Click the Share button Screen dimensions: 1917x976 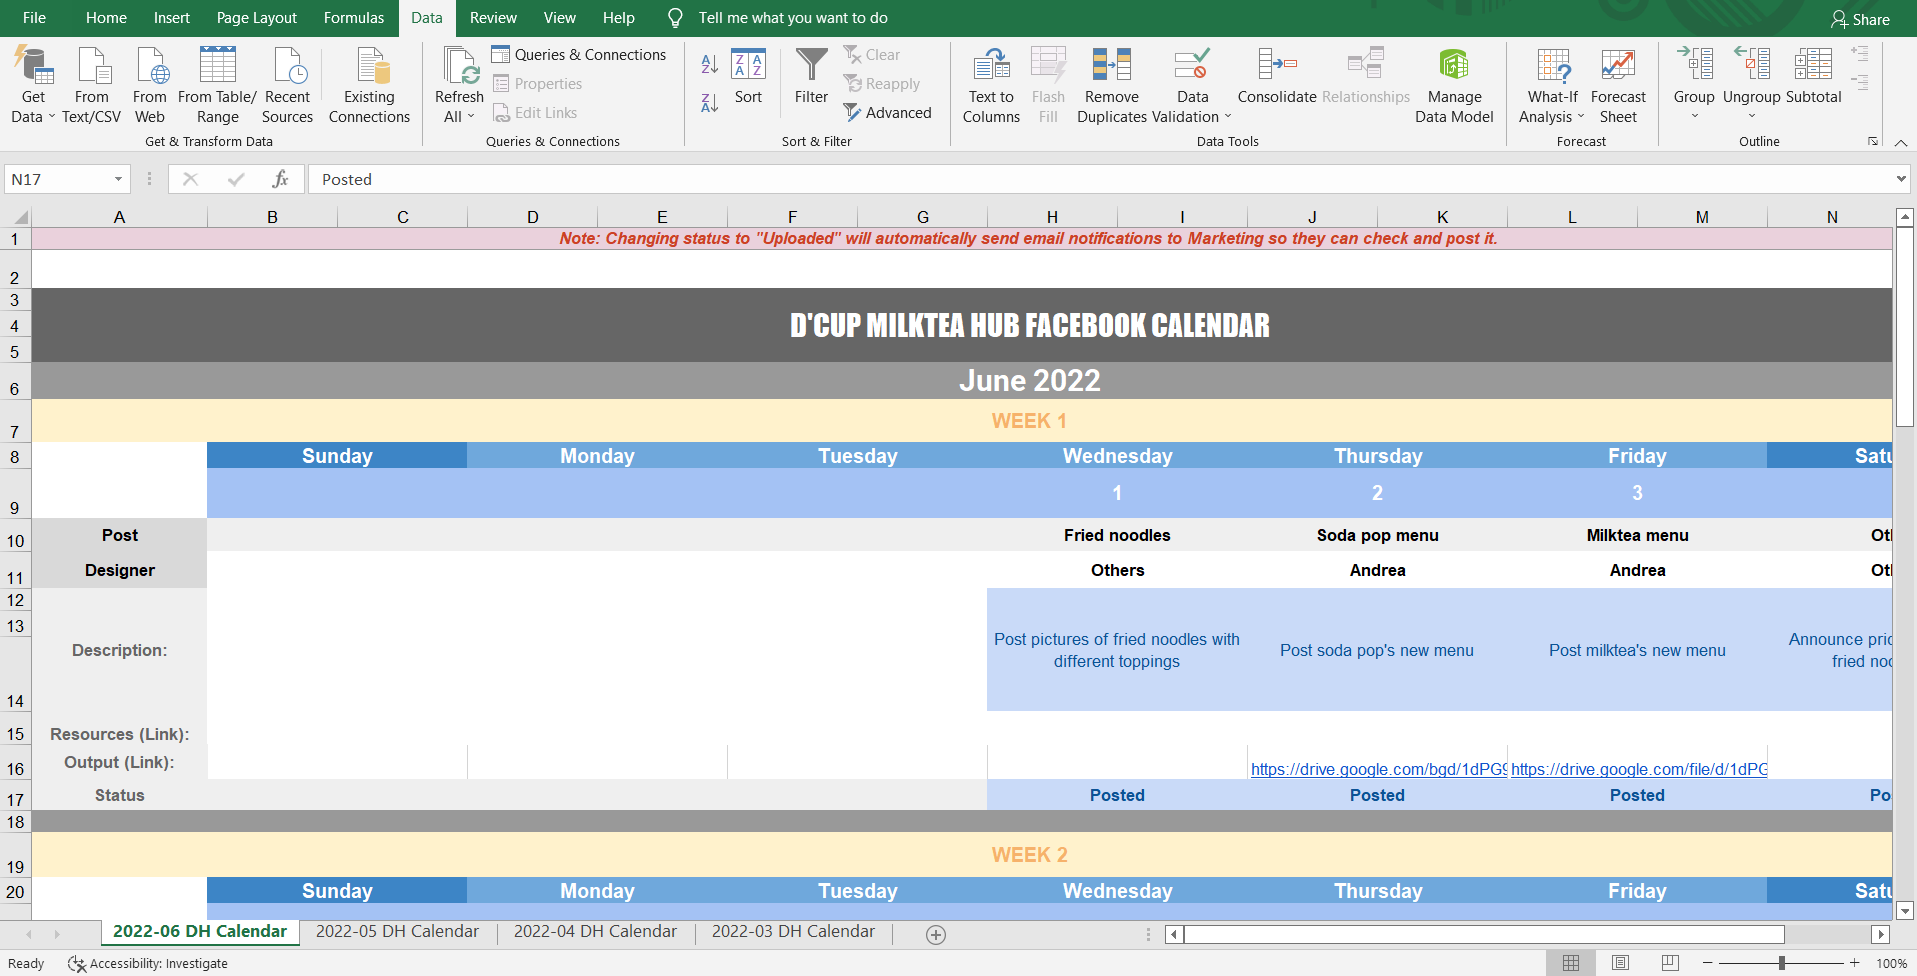click(1860, 19)
